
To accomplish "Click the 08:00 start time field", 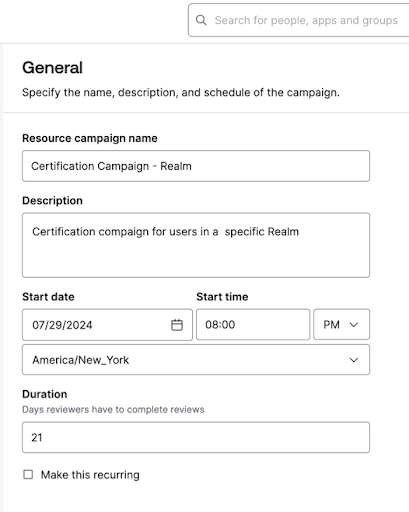I will pos(253,324).
